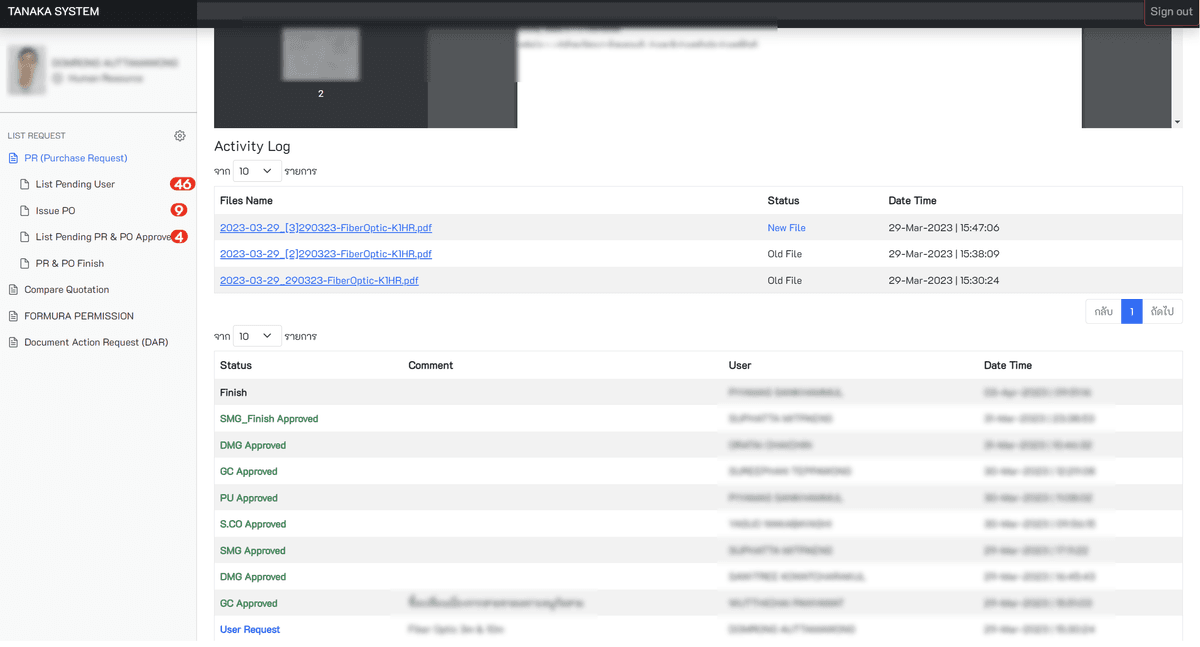
Task: Go to the next page with ถัดไป
Action: (1162, 312)
